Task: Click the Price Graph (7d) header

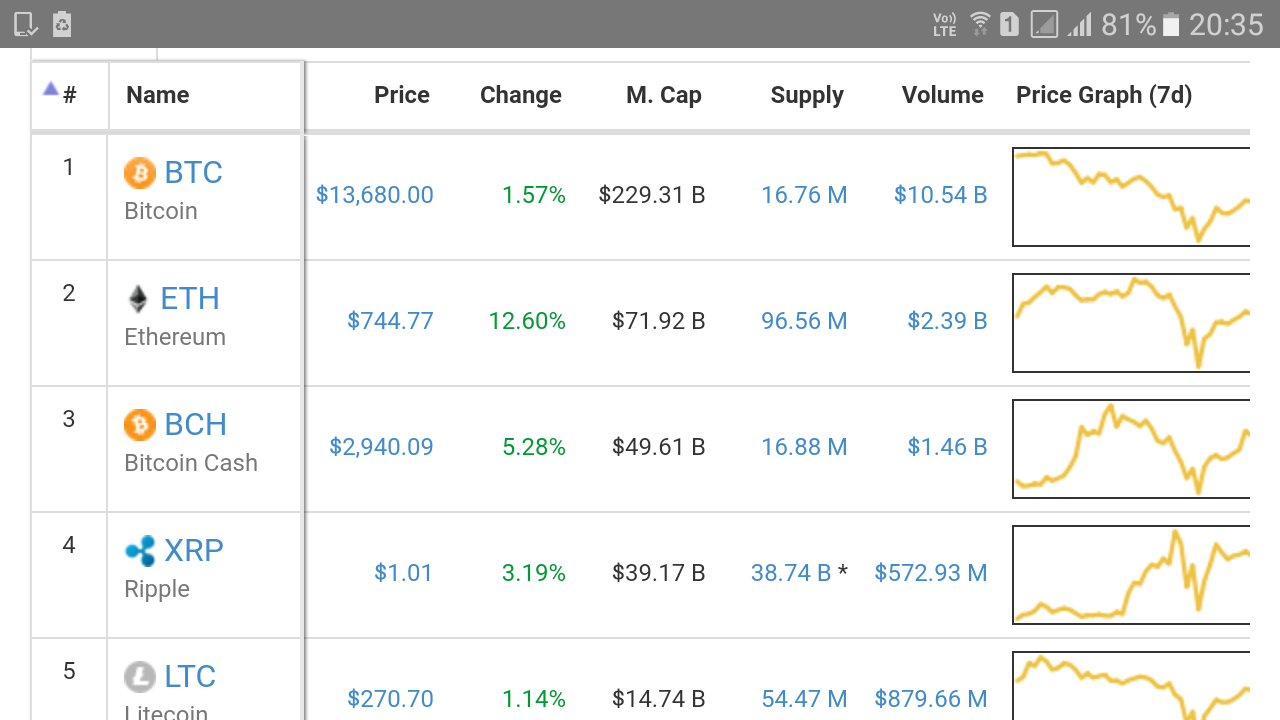Action: [1104, 95]
